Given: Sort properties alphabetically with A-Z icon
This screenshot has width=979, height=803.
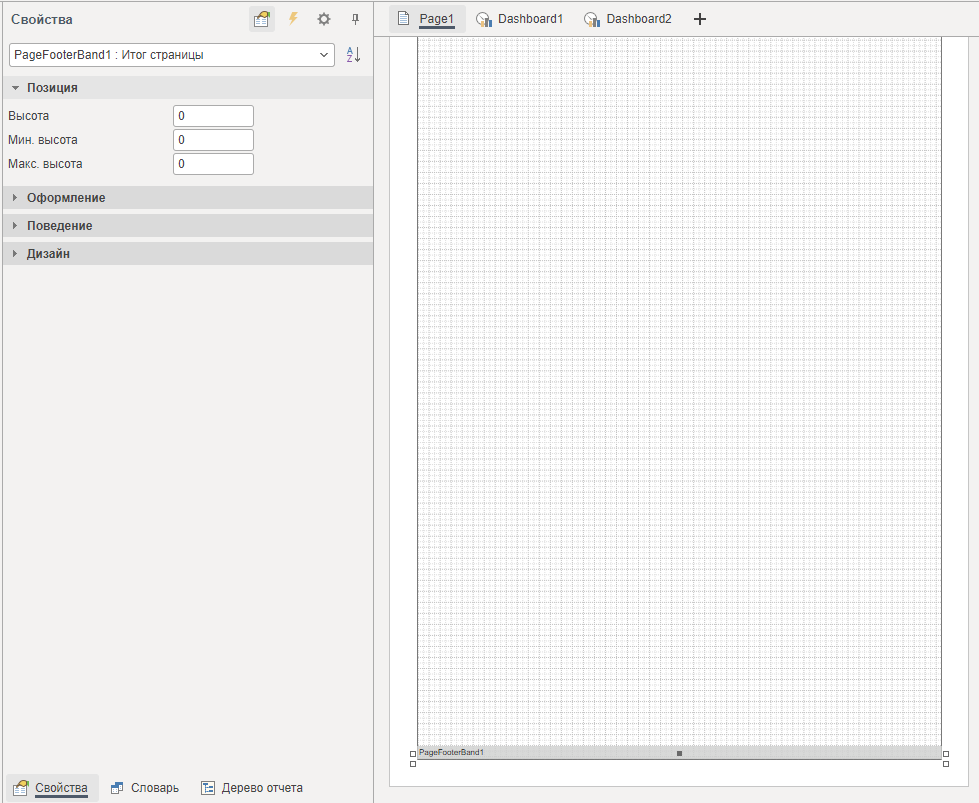Looking at the screenshot, I should click(353, 55).
